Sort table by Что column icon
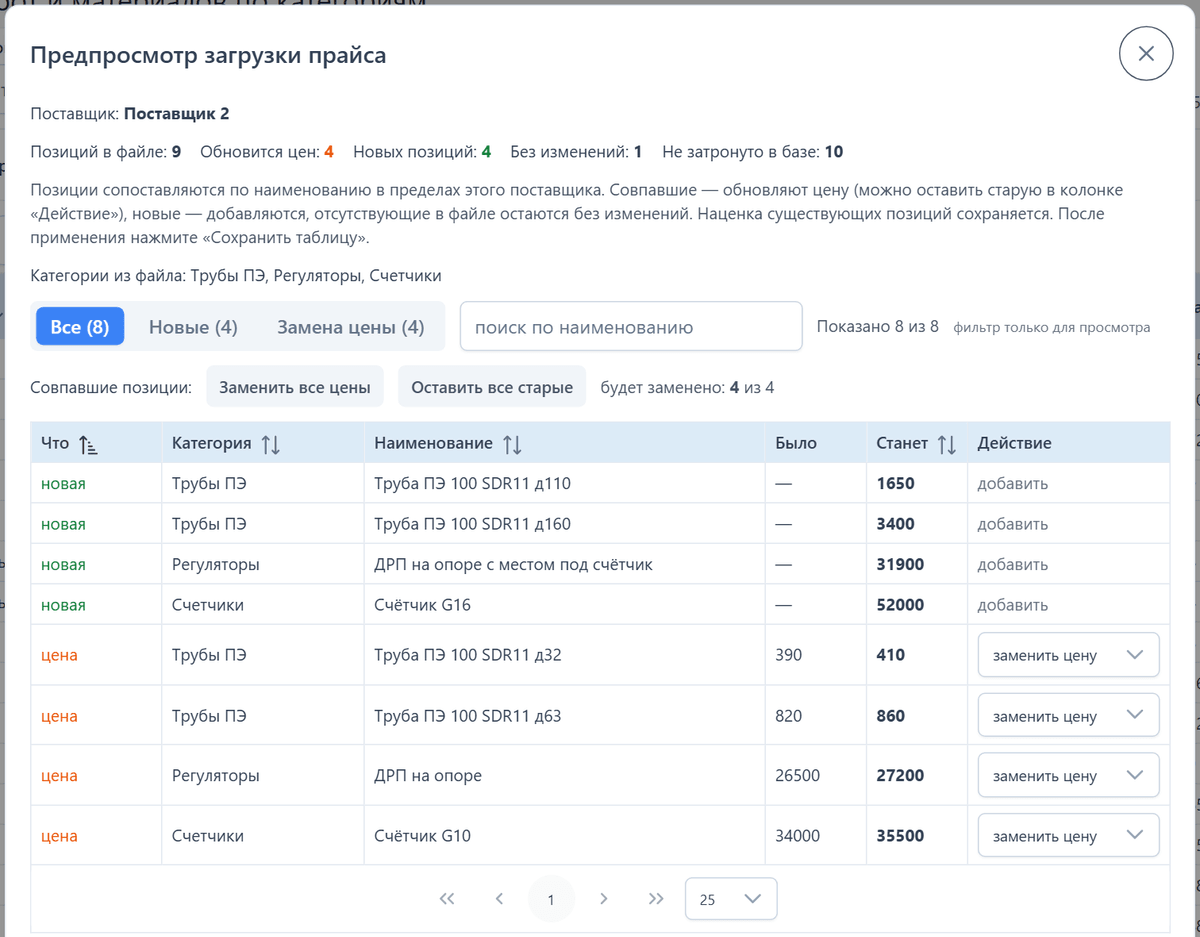The height and width of the screenshot is (937, 1200). click(88, 445)
